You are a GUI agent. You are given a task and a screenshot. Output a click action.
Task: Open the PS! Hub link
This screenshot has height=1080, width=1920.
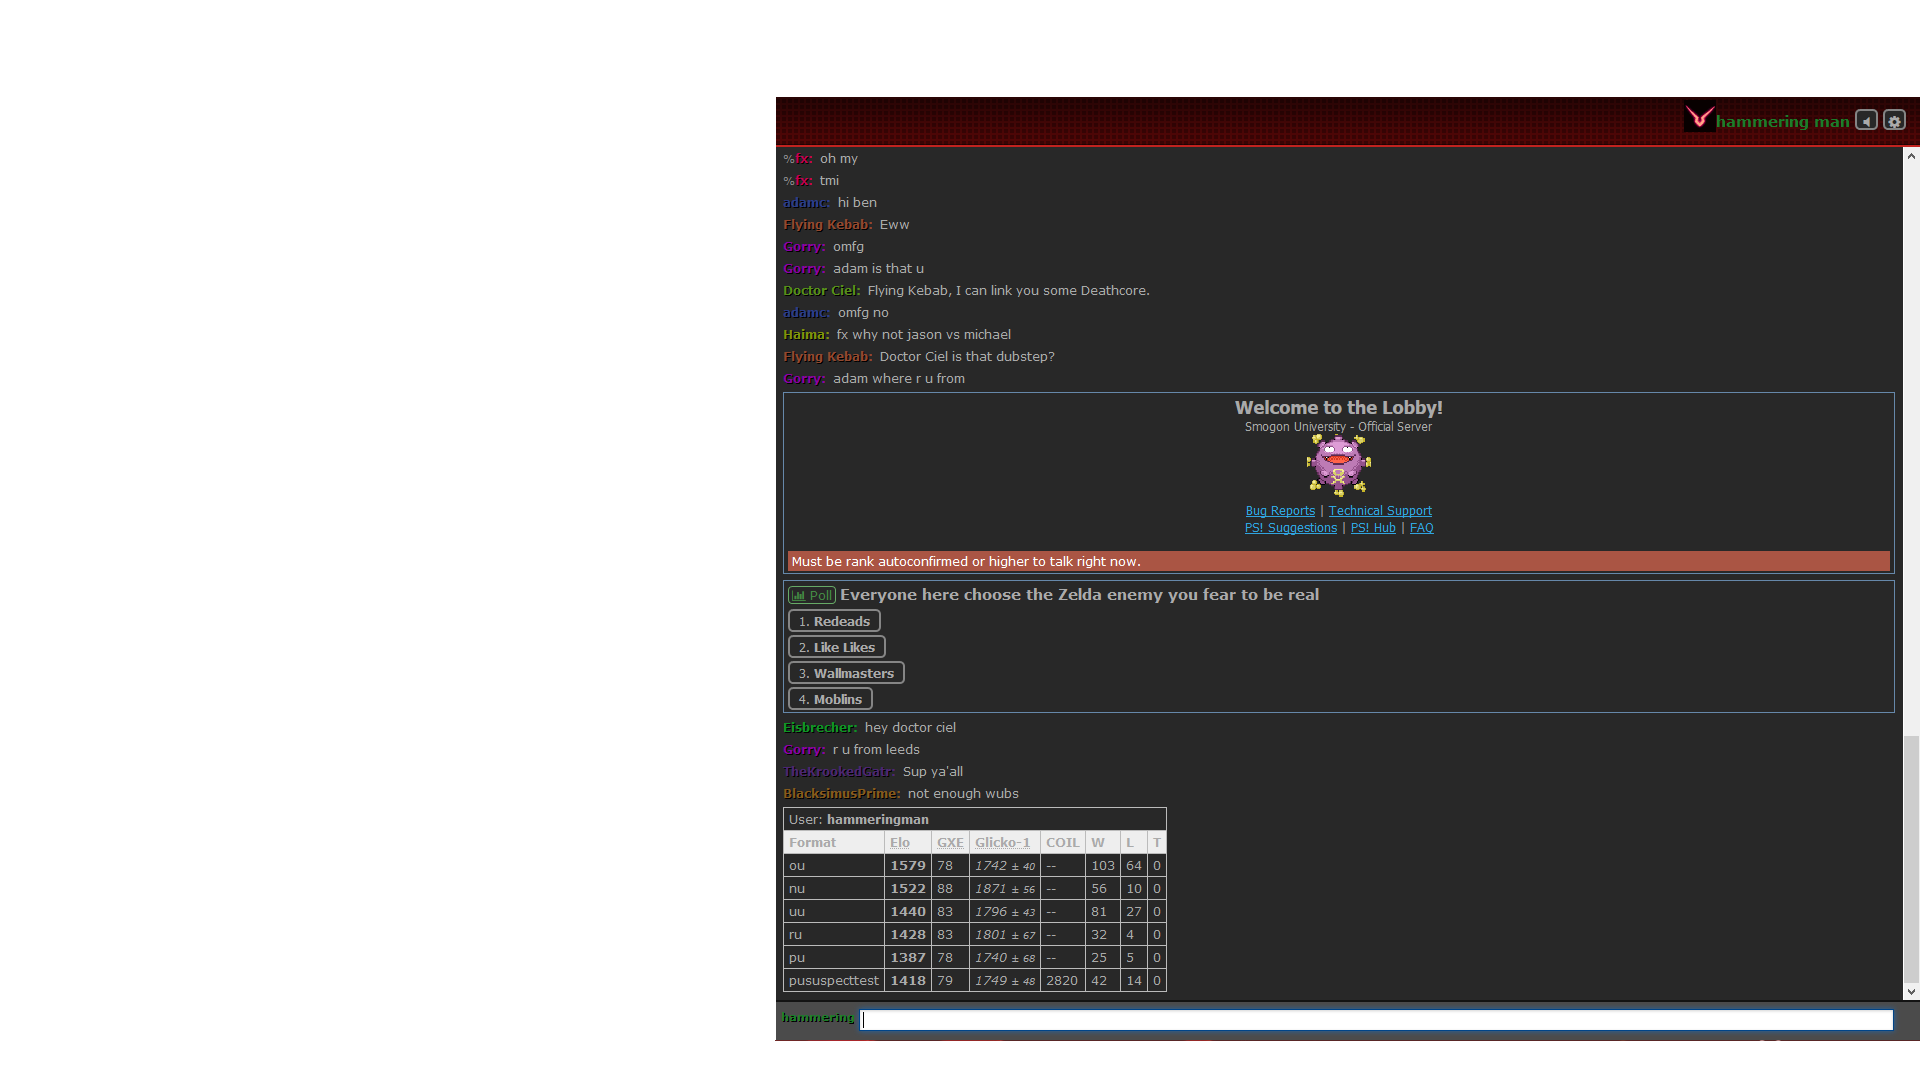(x=1373, y=528)
